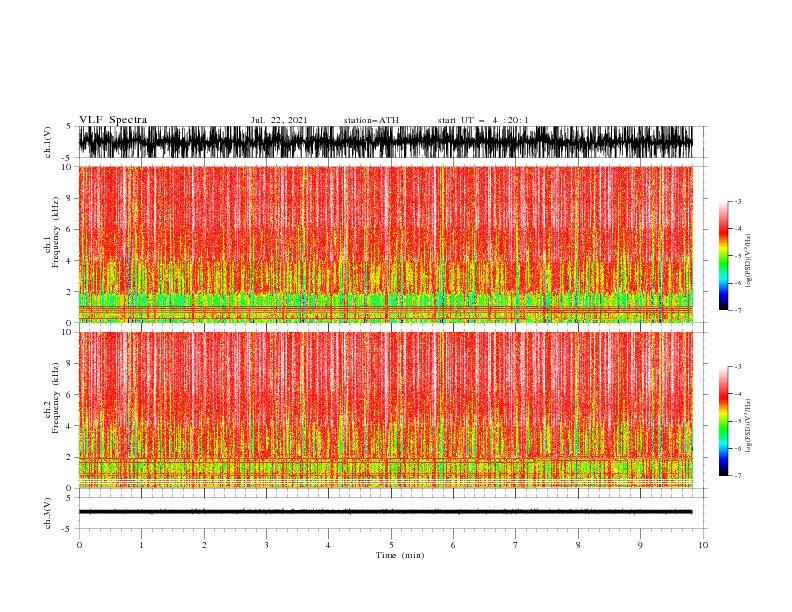Click the ch.2 spectrogram color scale bar

click(x=723, y=421)
